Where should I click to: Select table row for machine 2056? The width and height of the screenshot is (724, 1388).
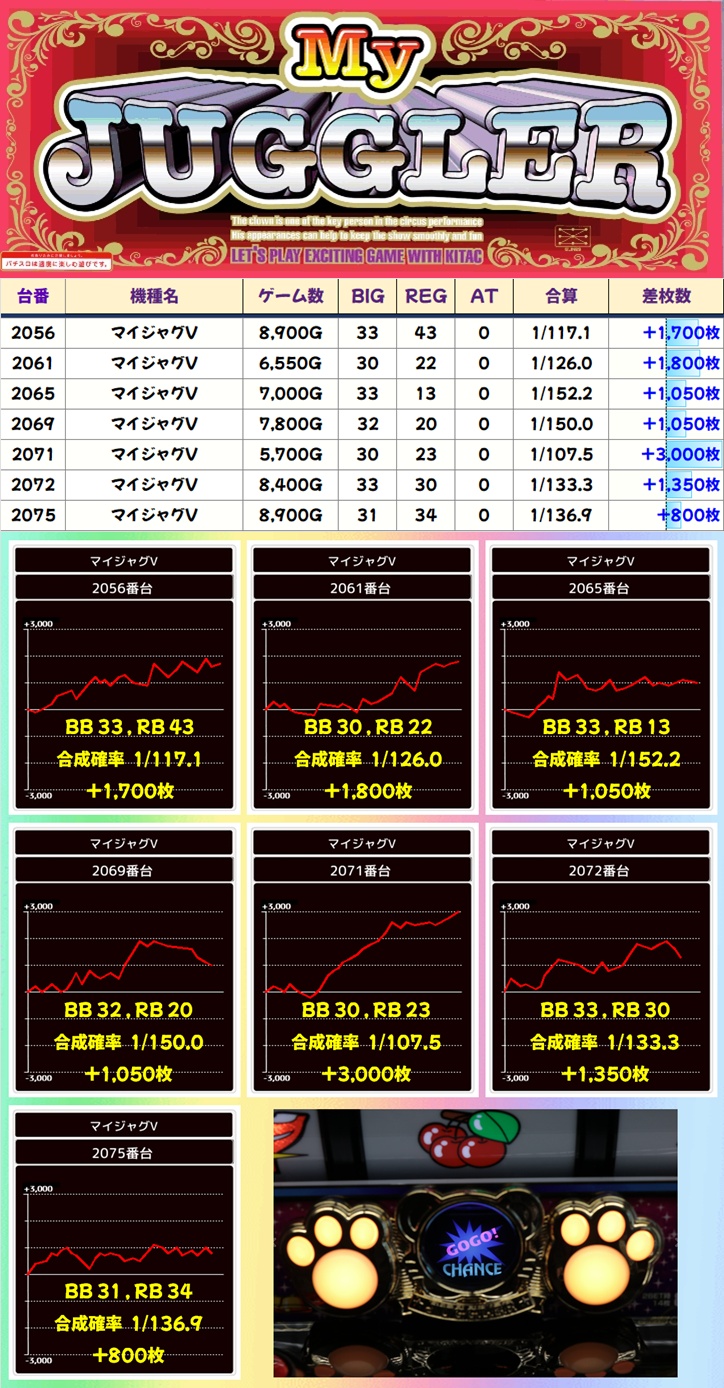[x=361, y=333]
